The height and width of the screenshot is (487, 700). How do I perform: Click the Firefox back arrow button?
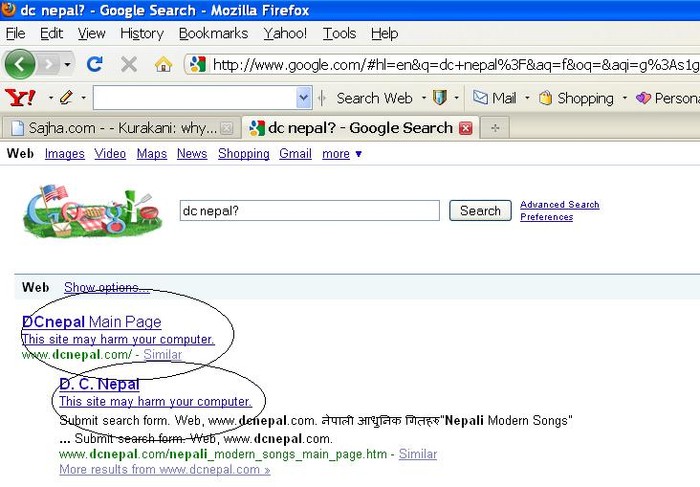pyautogui.click(x=20, y=64)
